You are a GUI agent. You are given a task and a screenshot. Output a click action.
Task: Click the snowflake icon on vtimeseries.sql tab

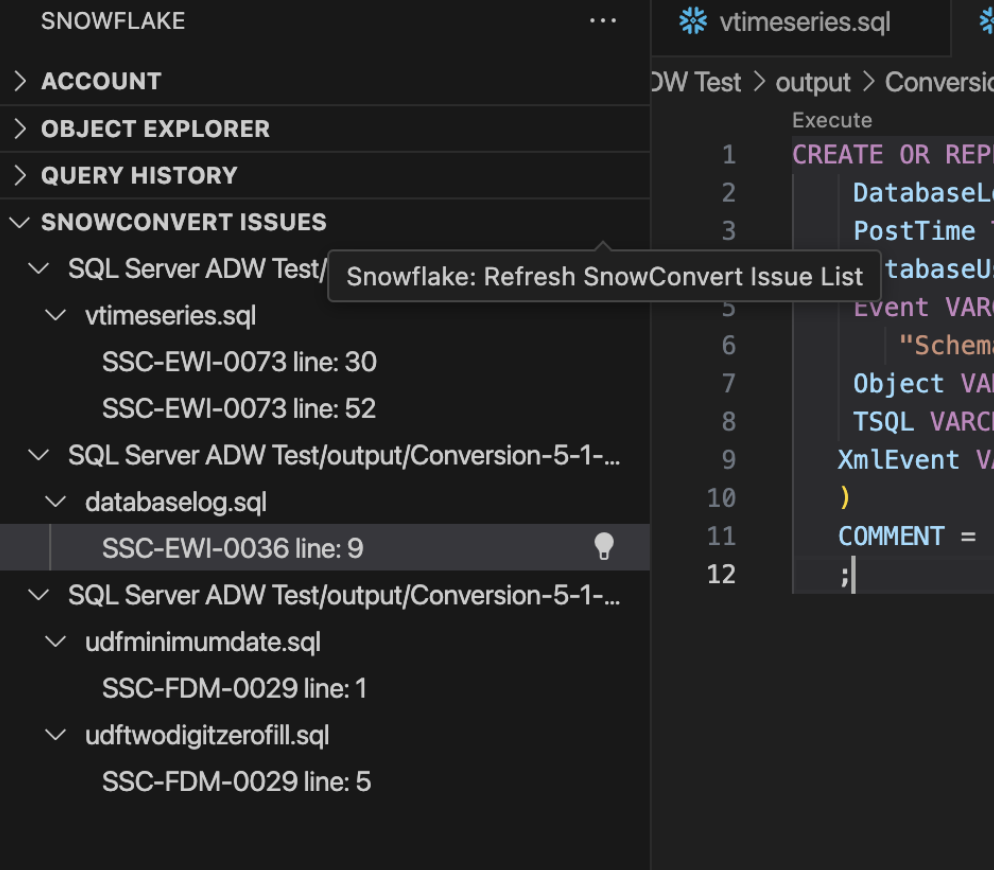point(693,20)
